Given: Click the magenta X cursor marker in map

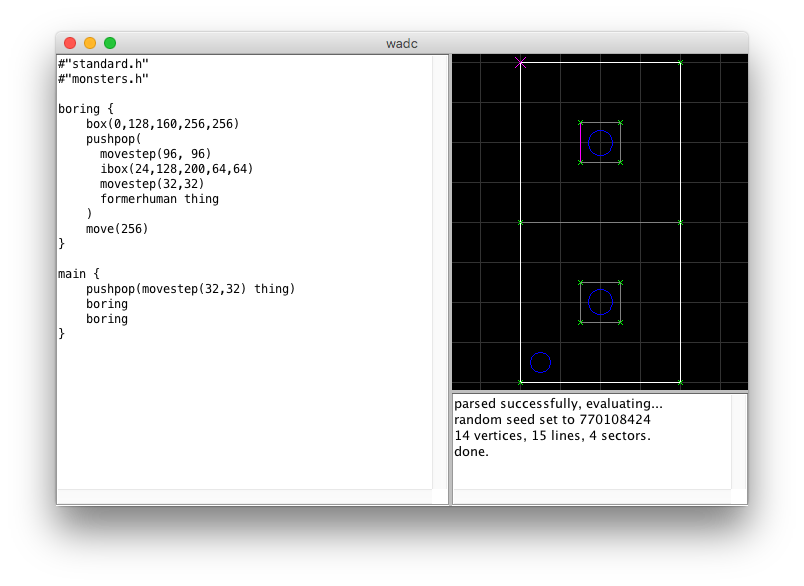Looking at the screenshot, I should [520, 62].
